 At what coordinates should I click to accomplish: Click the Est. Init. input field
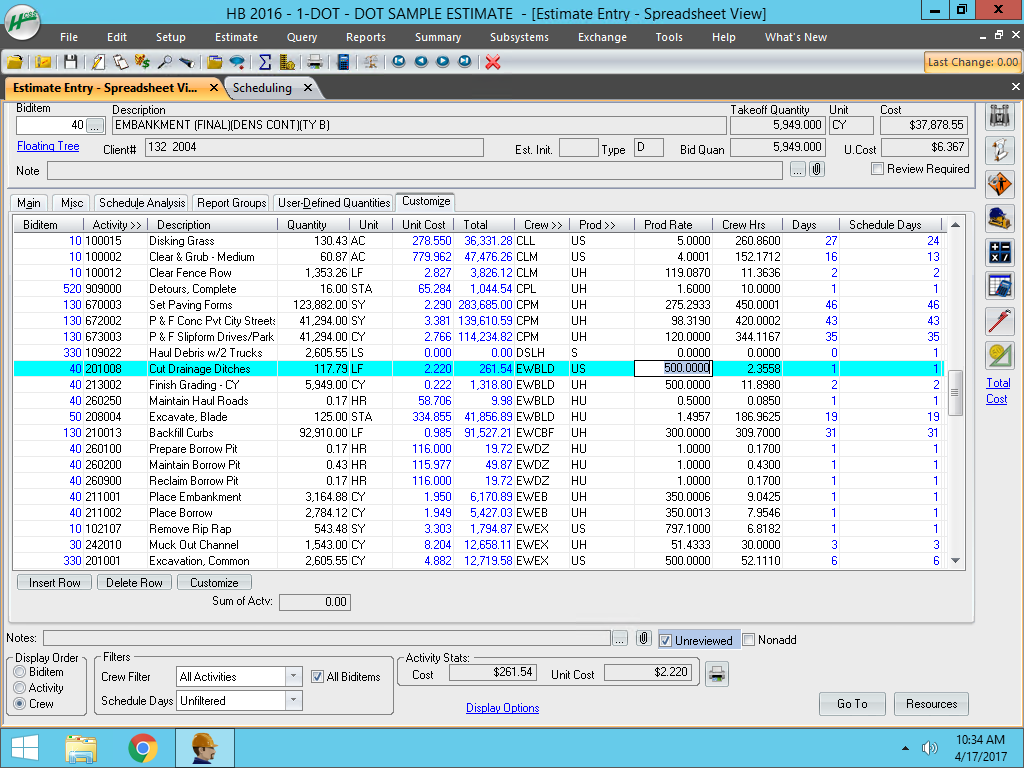click(579, 148)
